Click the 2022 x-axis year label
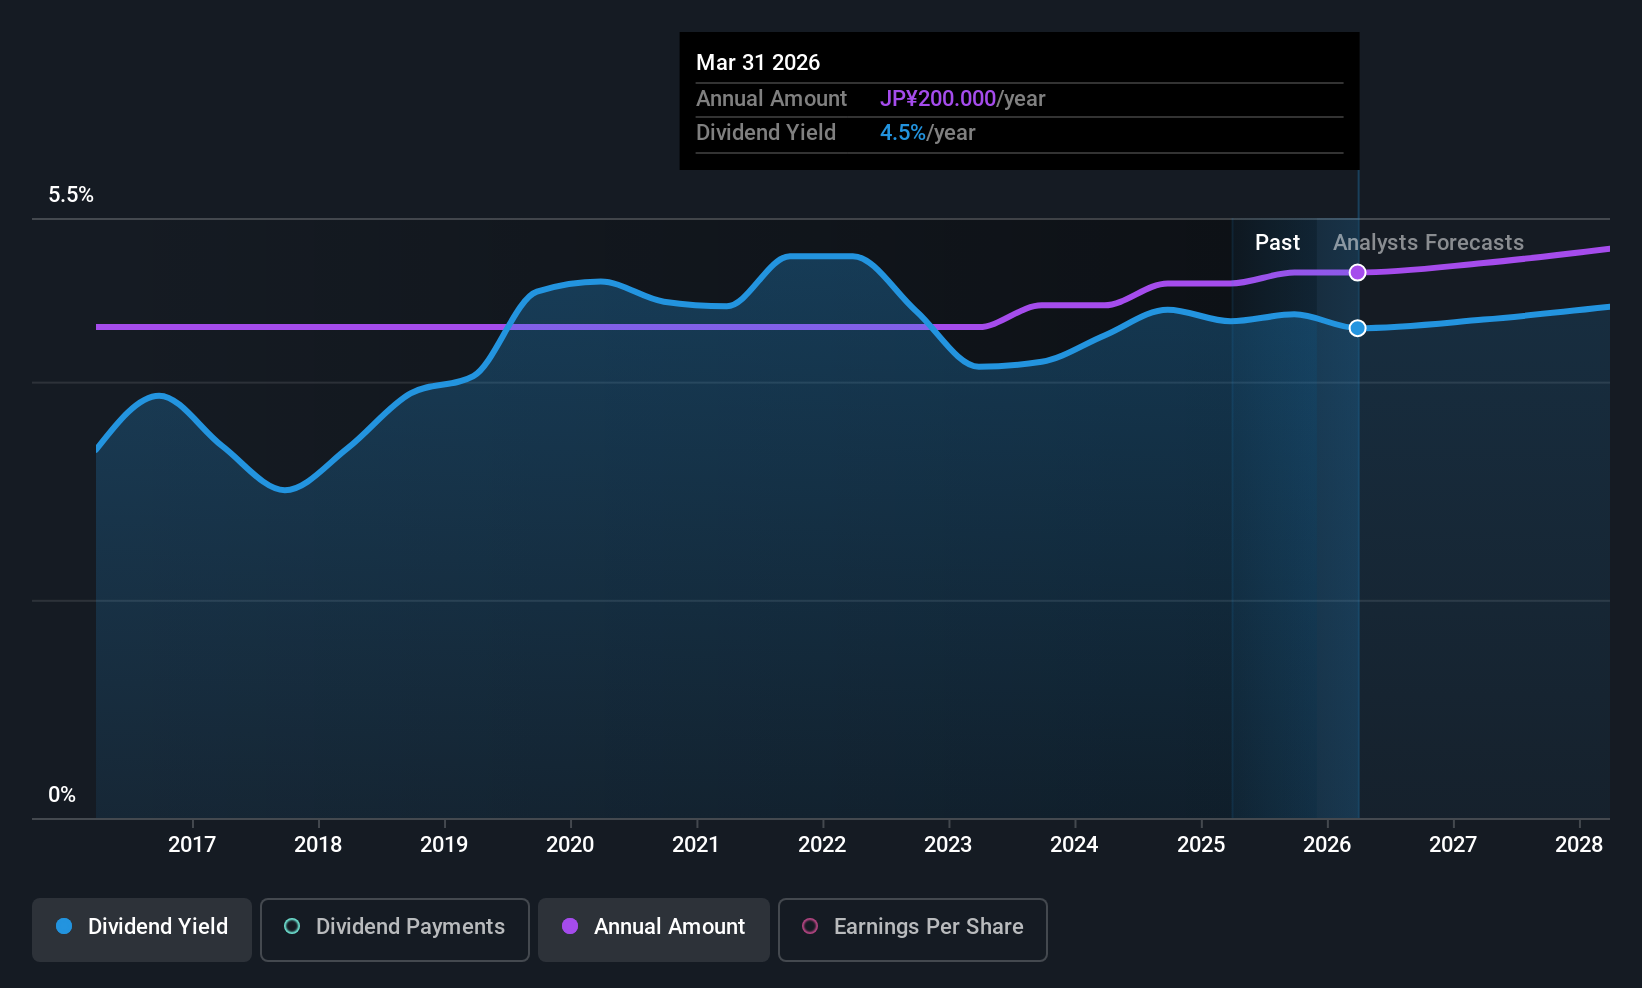The height and width of the screenshot is (988, 1642). (822, 845)
